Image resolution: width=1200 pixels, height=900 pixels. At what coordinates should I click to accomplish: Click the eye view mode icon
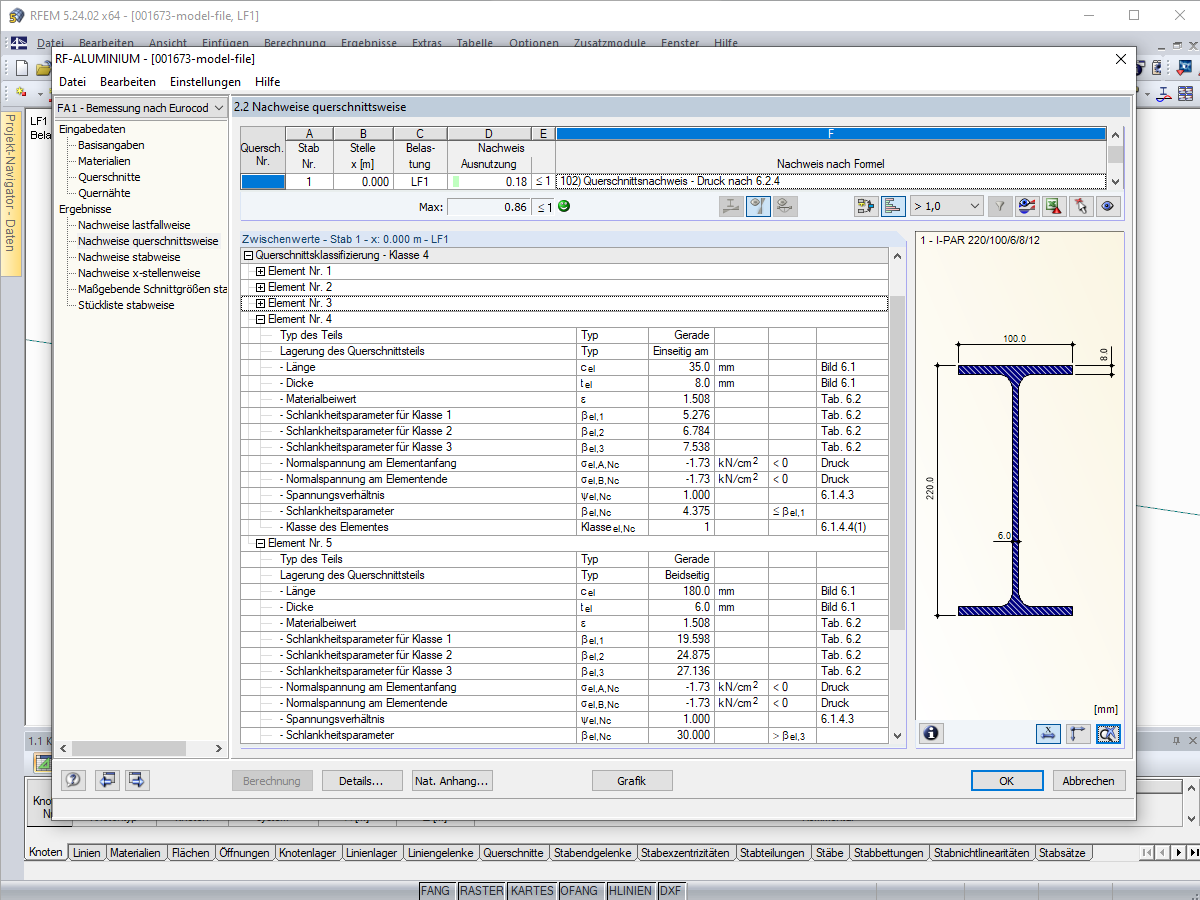tap(1107, 206)
